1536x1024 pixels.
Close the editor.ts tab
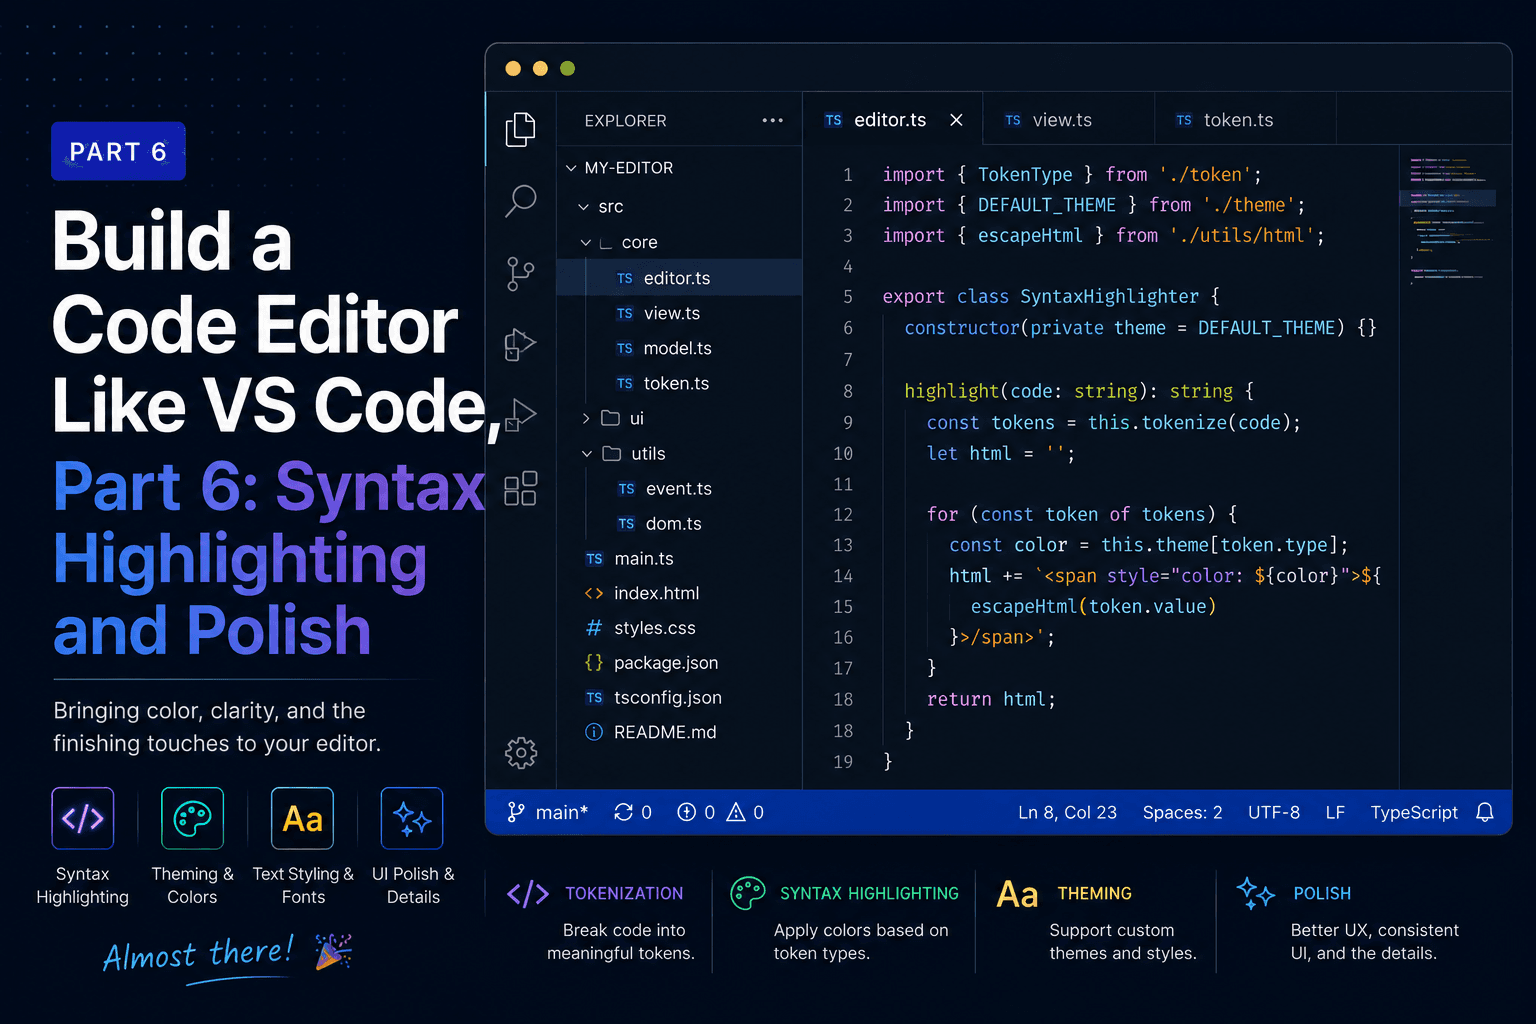pyautogui.click(x=956, y=120)
